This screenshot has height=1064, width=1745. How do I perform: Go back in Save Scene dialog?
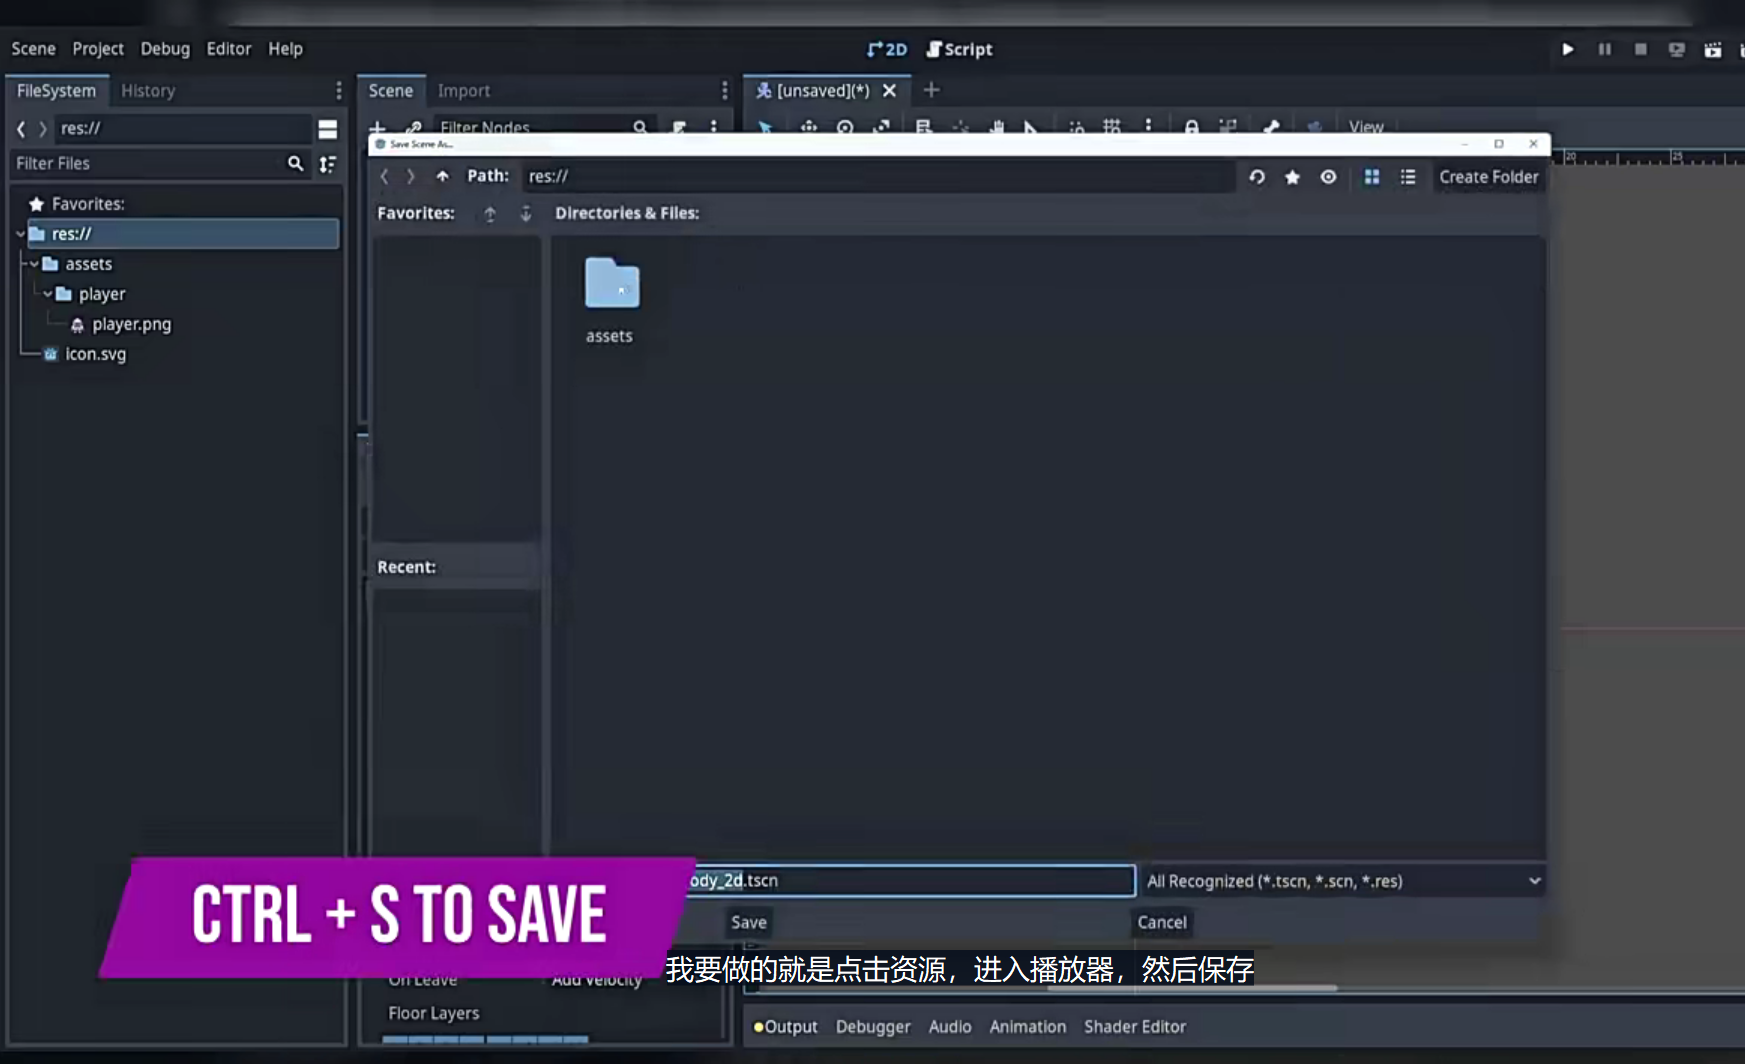pyautogui.click(x=384, y=176)
